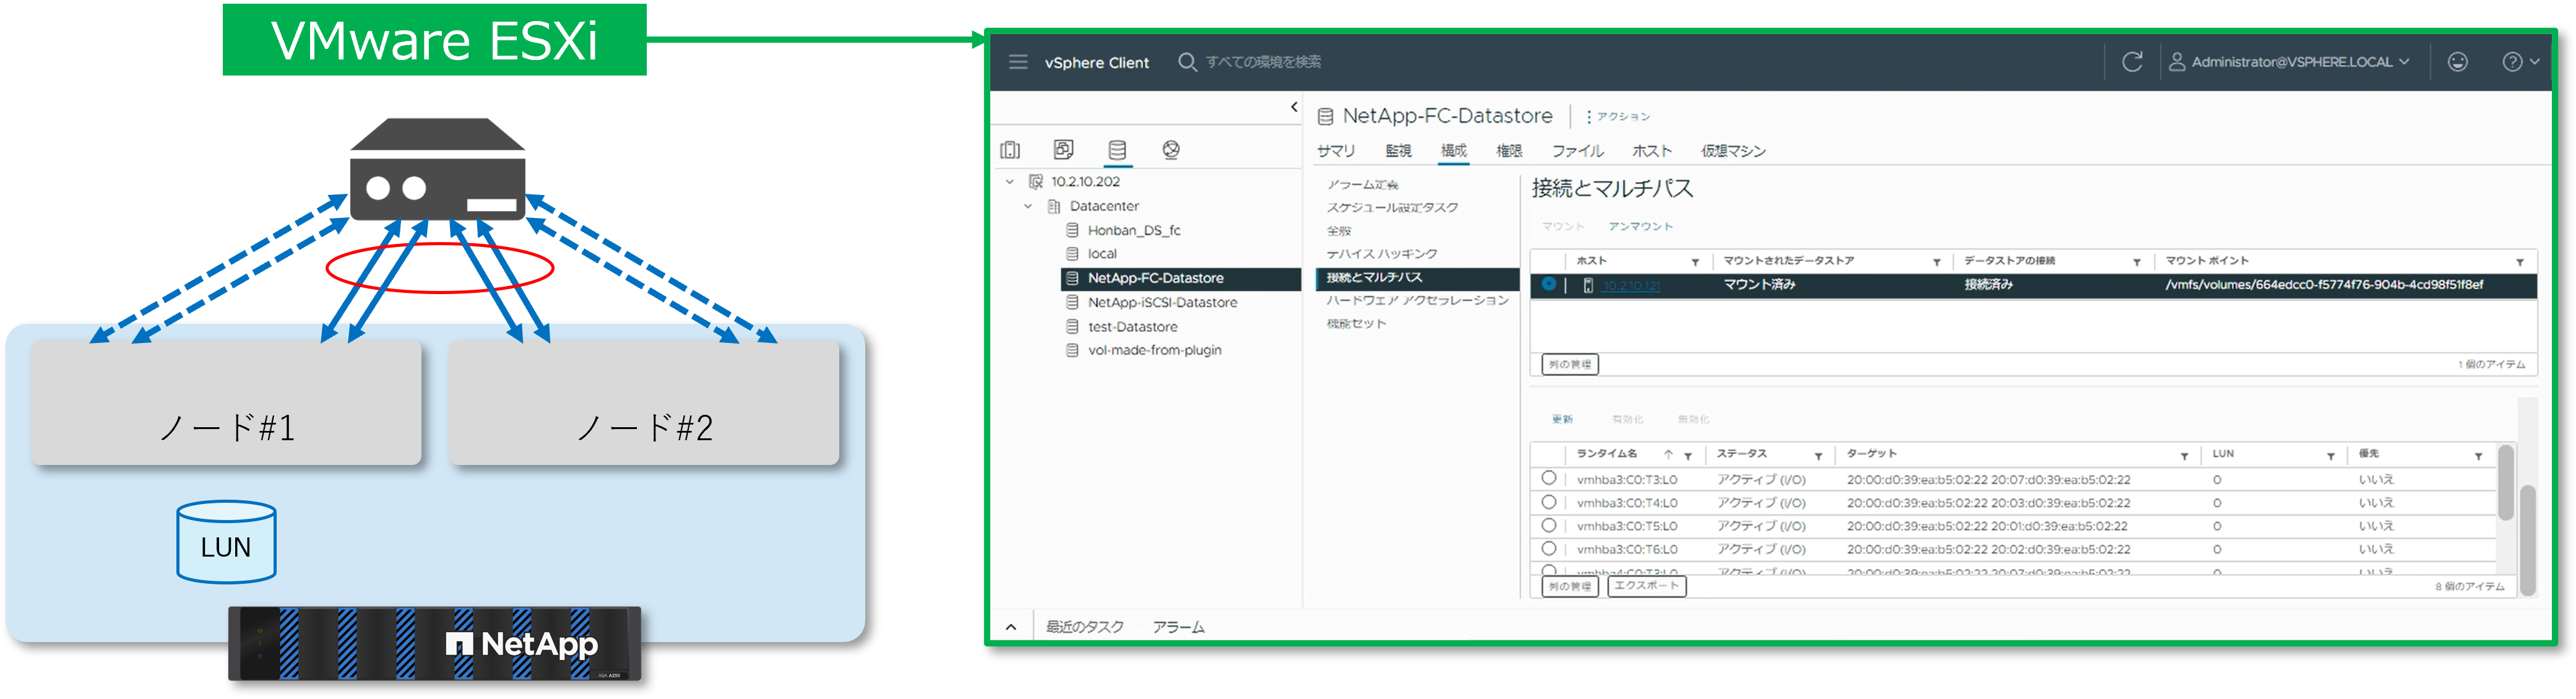Collapse the Datacenter tree node

(1028, 206)
